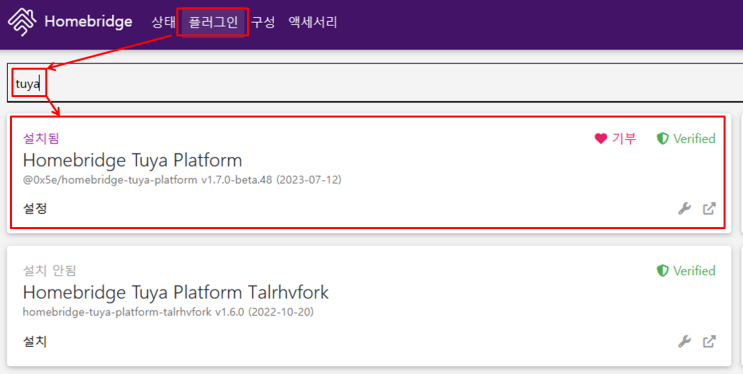Open the 플러그인 tab
The image size is (743, 374).
[213, 22]
